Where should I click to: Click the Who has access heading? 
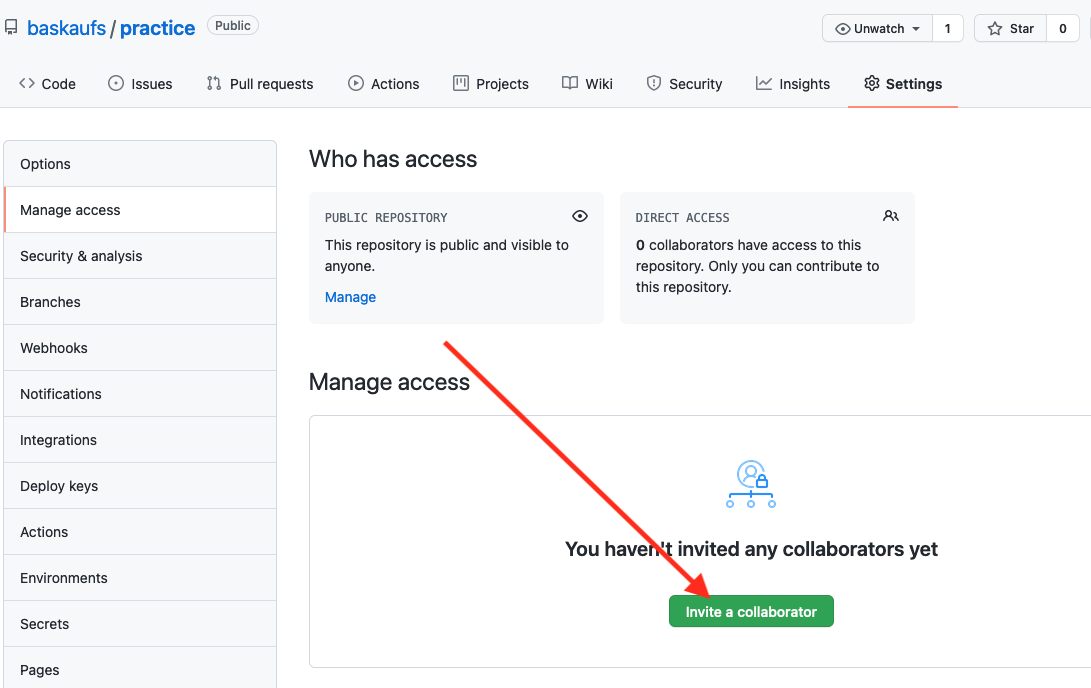click(x=393, y=159)
